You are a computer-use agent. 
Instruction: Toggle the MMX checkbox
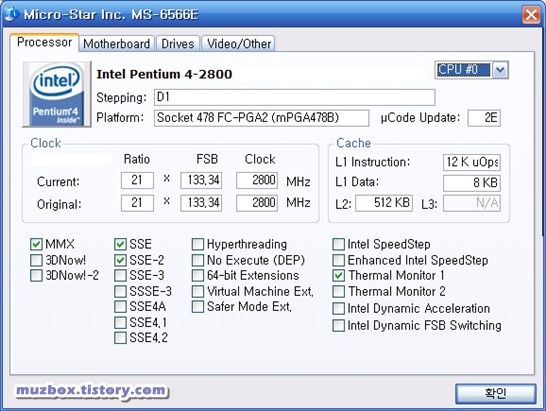tap(36, 245)
